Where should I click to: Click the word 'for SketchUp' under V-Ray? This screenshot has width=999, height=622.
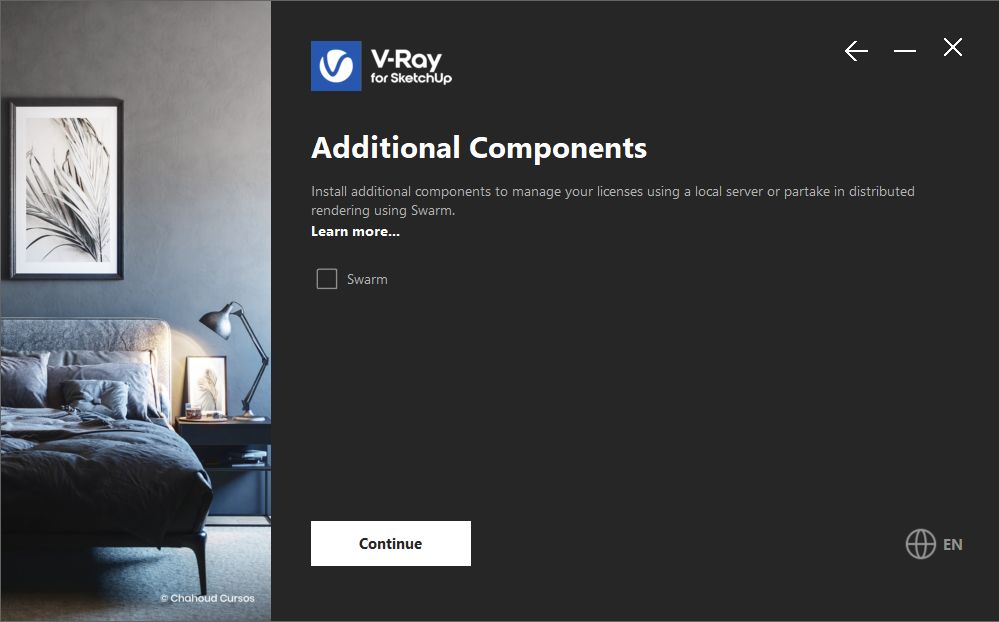411,78
